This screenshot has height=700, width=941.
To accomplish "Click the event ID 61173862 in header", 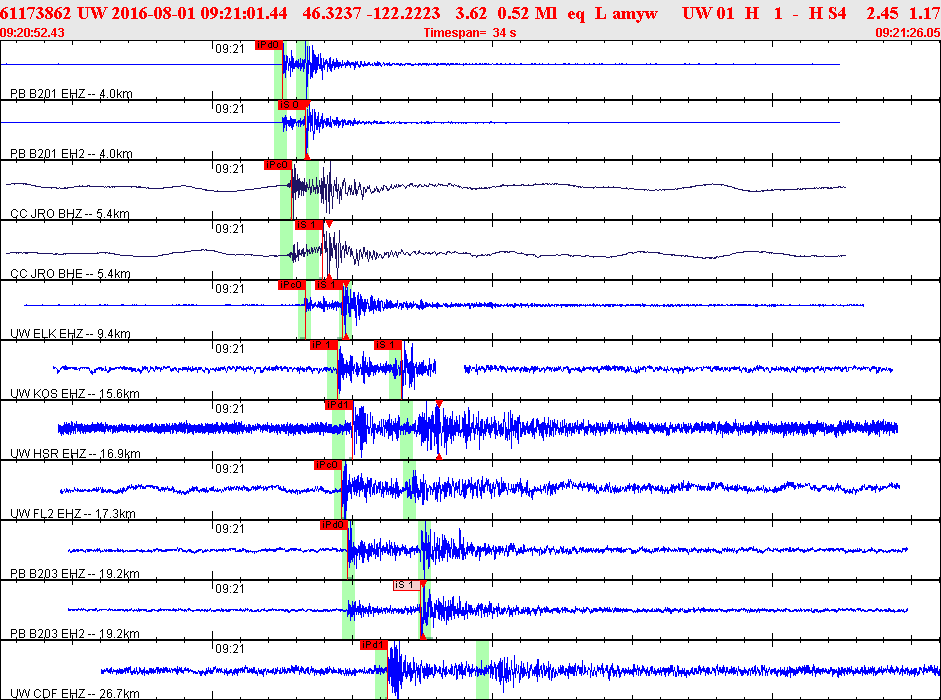I will 35,13.
